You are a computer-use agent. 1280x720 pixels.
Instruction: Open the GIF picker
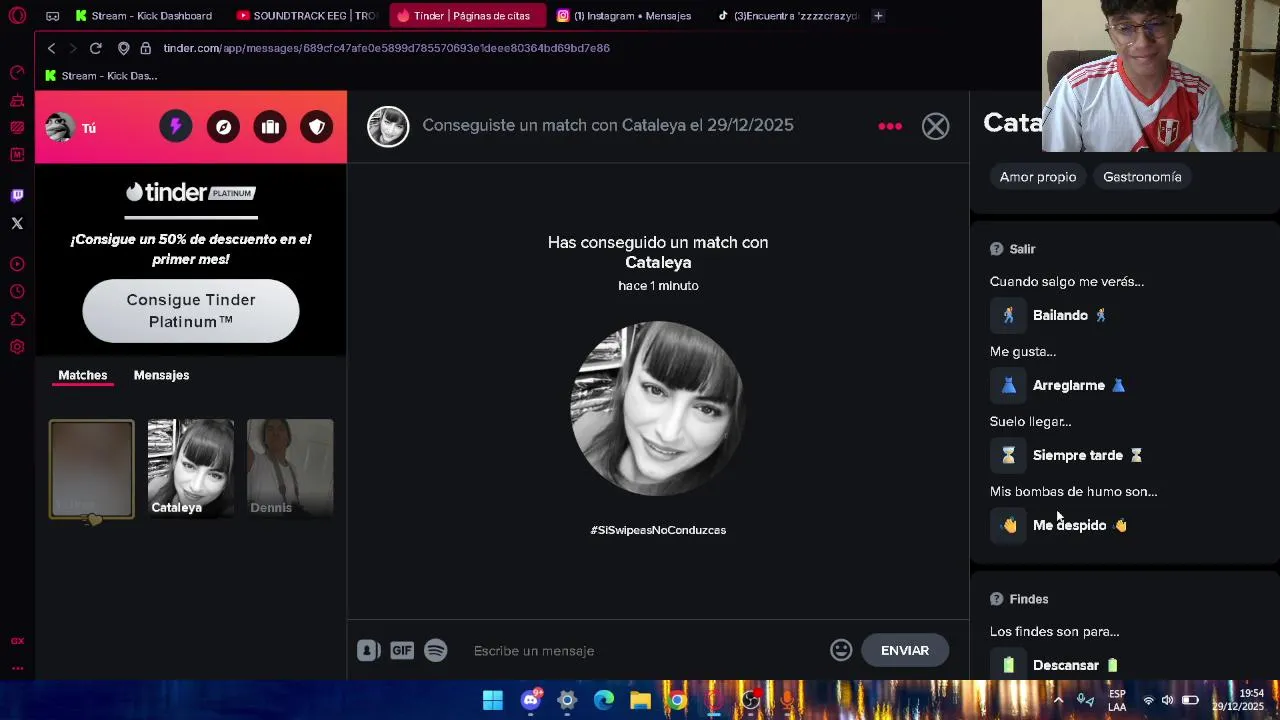pyautogui.click(x=402, y=650)
